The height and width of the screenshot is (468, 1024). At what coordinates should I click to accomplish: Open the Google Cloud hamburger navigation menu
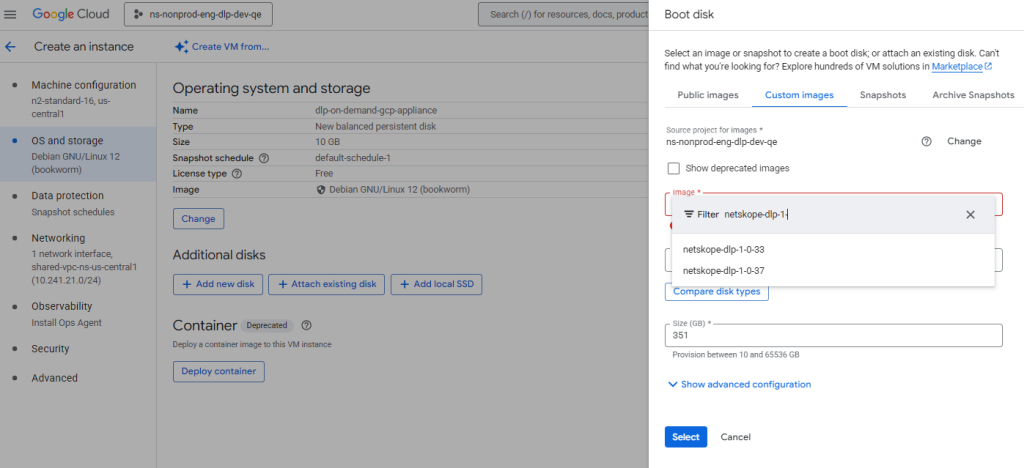[10, 14]
